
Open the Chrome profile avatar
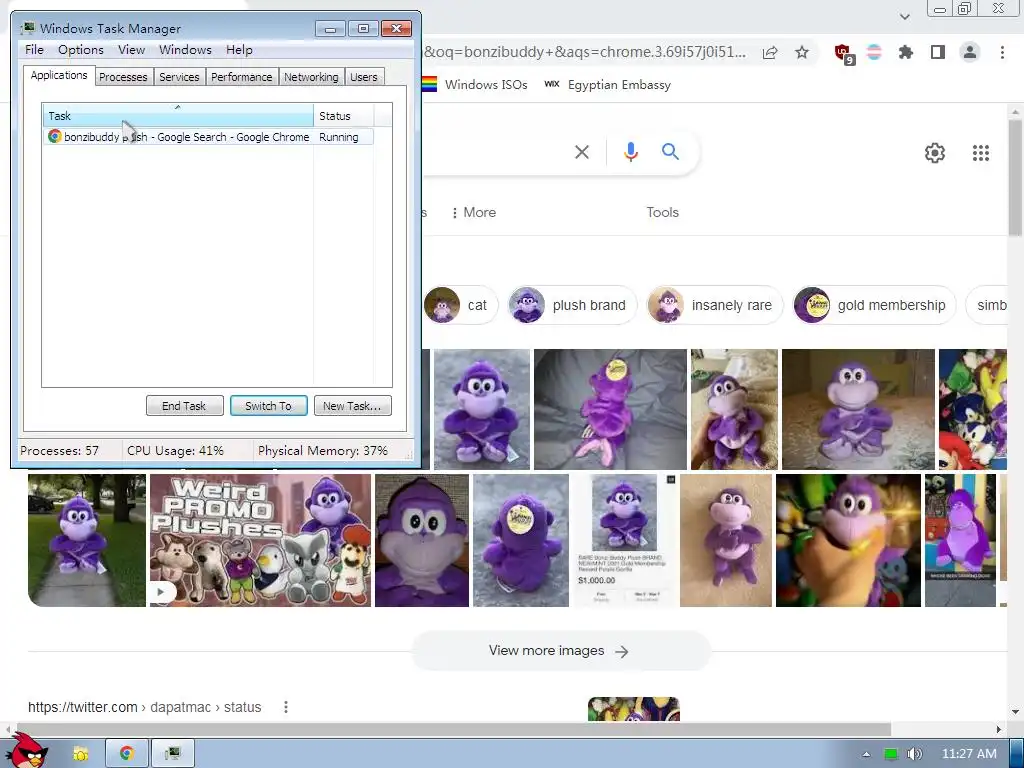pyautogui.click(x=970, y=52)
